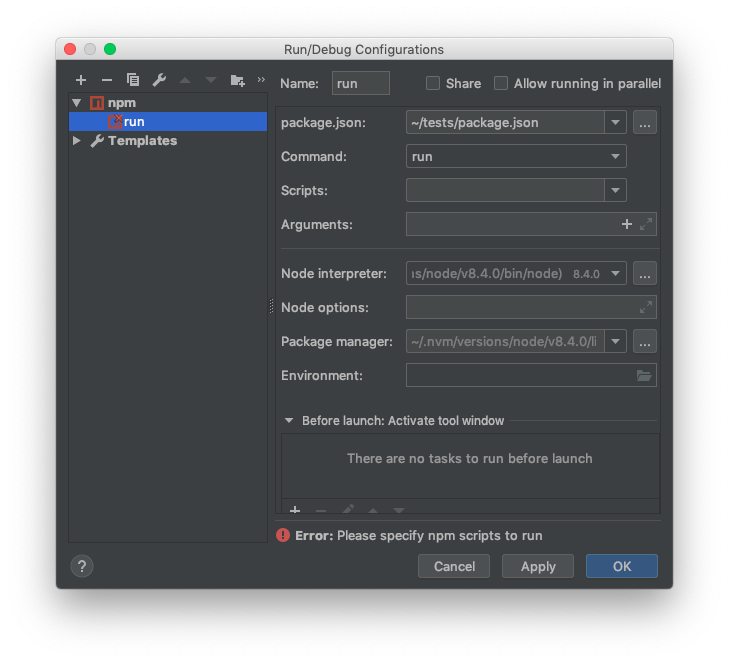The height and width of the screenshot is (663, 729).
Task: Expand the Arguments field editor
Action: click(x=646, y=224)
